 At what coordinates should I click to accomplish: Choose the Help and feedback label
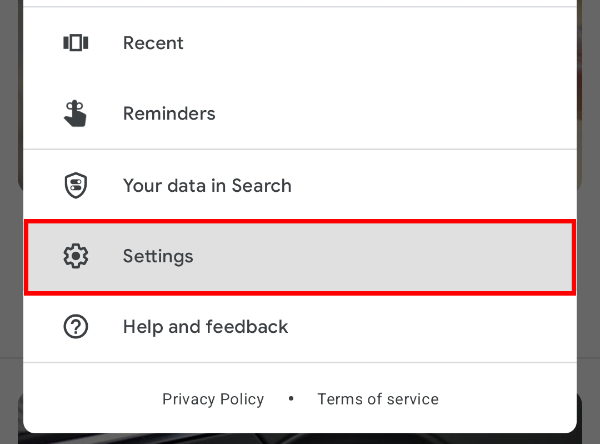205,327
